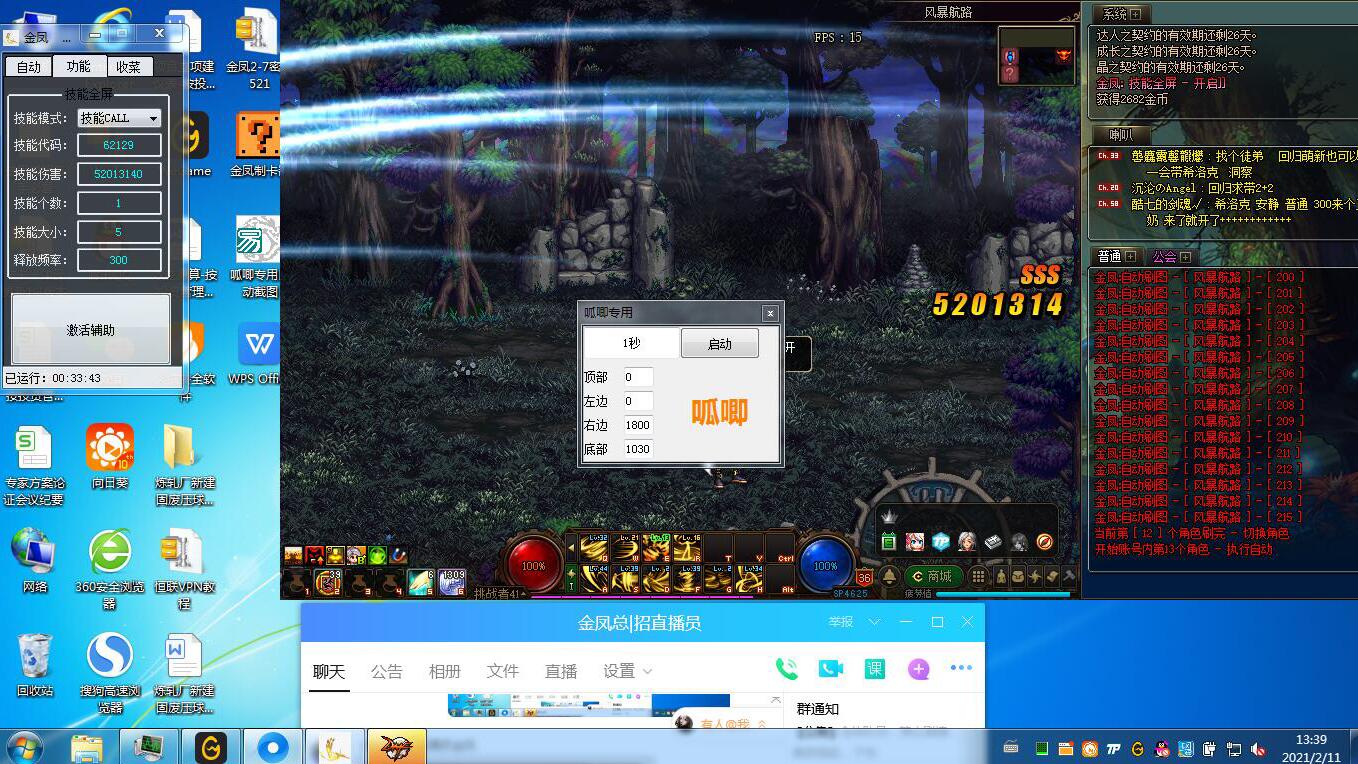Open the 公告 tab in the QQ group
Image resolution: width=1358 pixels, height=764 pixels.
click(387, 671)
